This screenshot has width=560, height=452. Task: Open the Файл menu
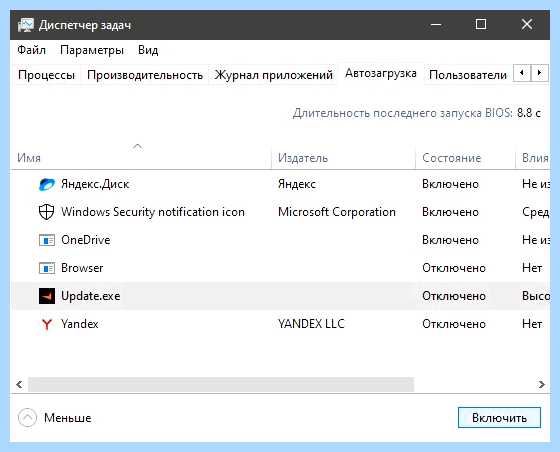pos(31,50)
